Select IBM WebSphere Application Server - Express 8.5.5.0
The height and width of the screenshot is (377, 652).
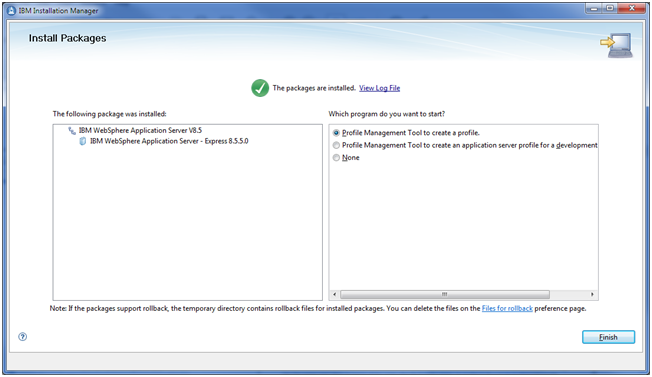click(x=169, y=141)
